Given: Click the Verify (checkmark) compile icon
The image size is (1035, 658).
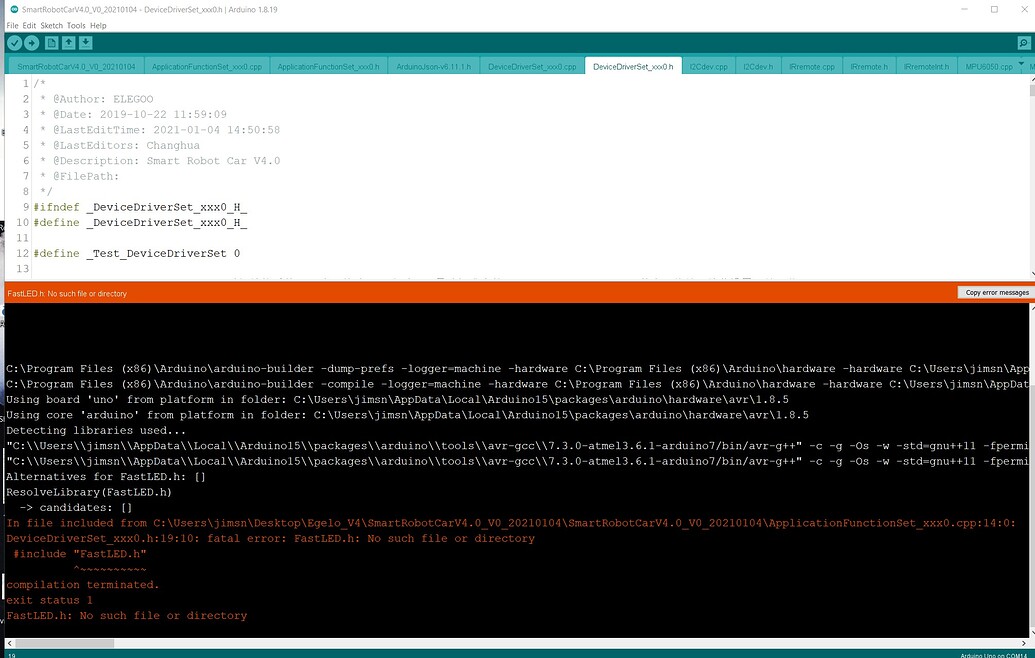Looking at the screenshot, I should pyautogui.click(x=13, y=43).
